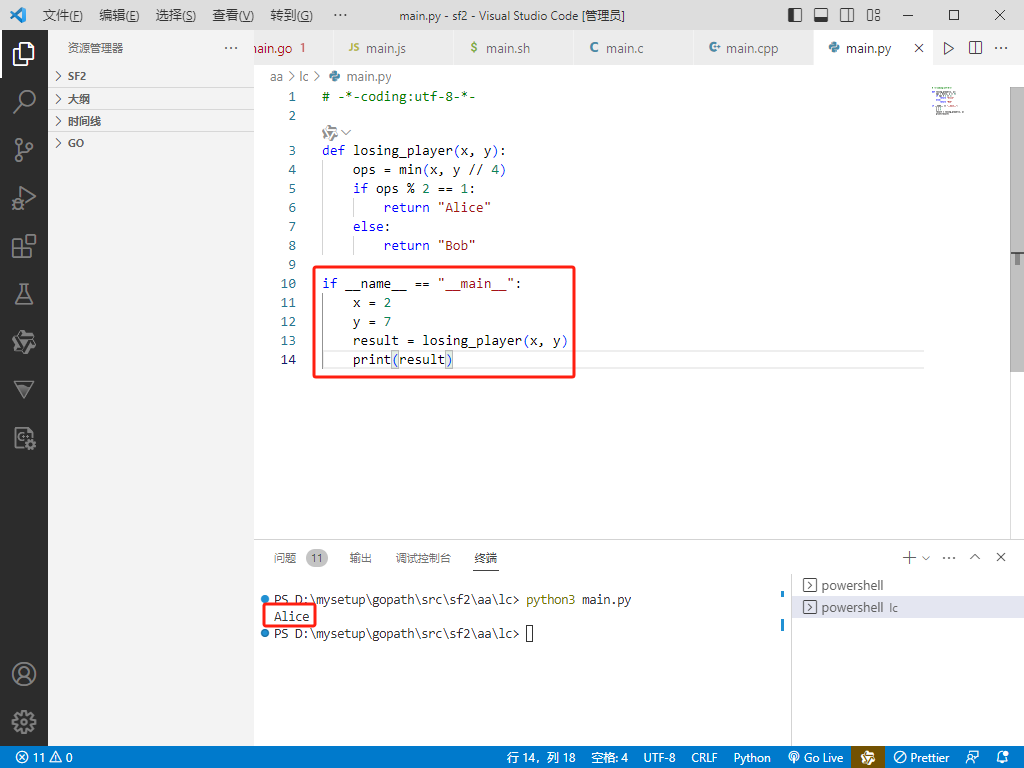The height and width of the screenshot is (768, 1024).
Task: Click Go Live in status bar
Action: coord(816,758)
